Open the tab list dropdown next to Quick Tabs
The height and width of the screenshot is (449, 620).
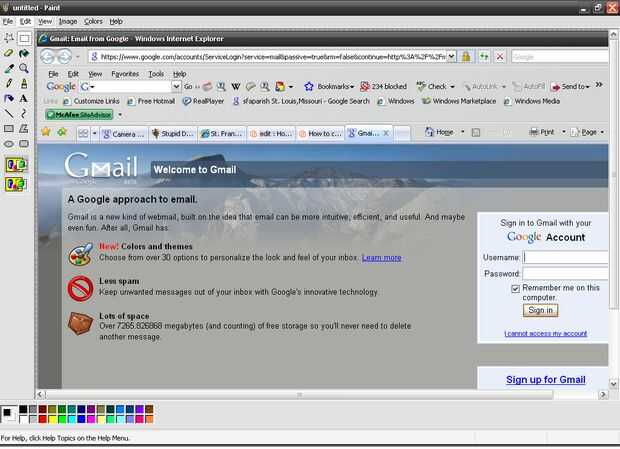[x=95, y=134]
